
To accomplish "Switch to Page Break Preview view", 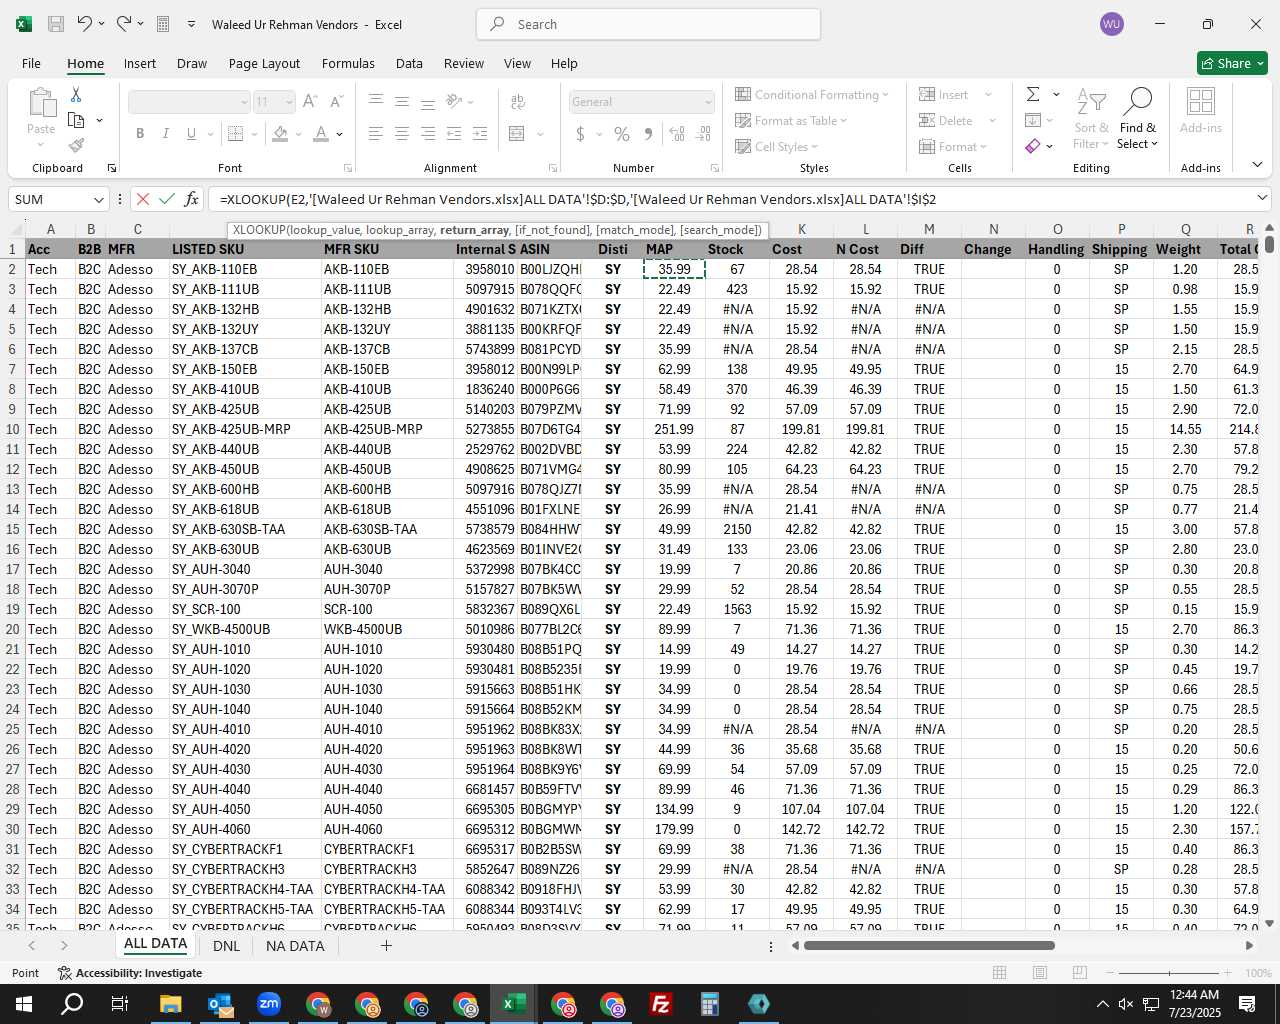I will 1080,973.
